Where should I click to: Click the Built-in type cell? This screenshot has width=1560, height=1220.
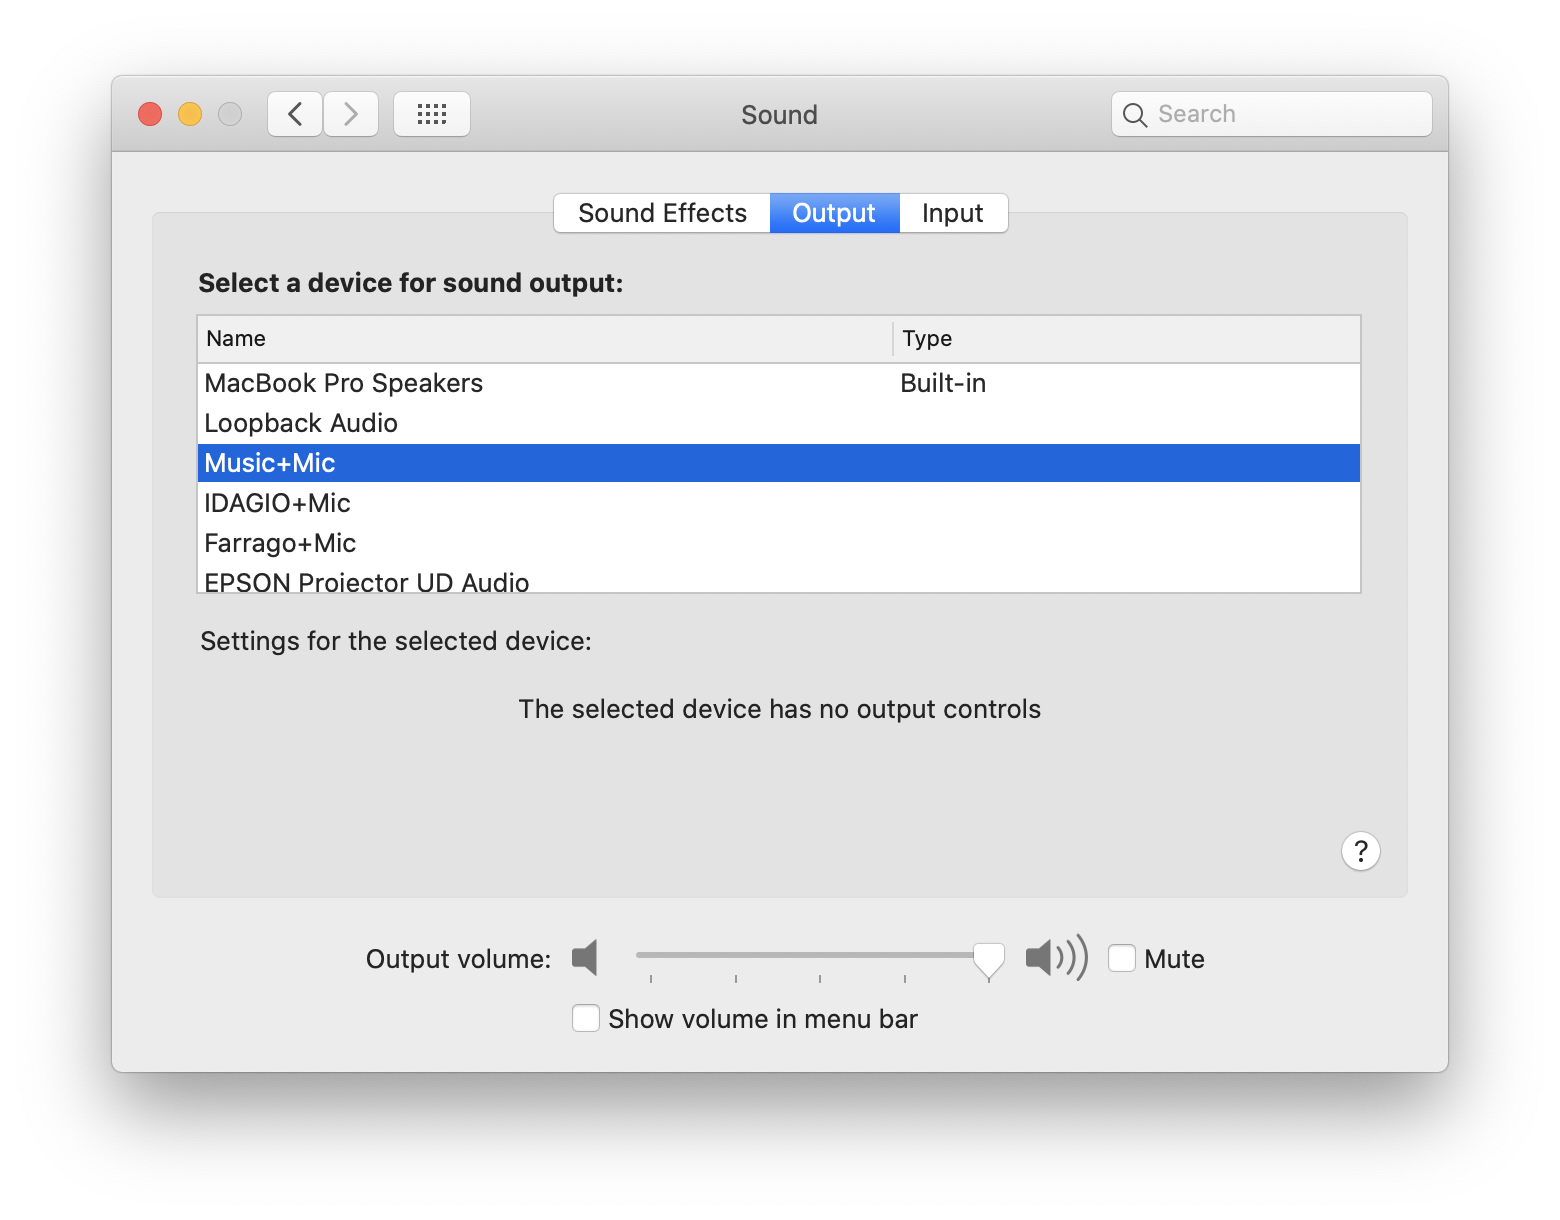[x=943, y=383]
